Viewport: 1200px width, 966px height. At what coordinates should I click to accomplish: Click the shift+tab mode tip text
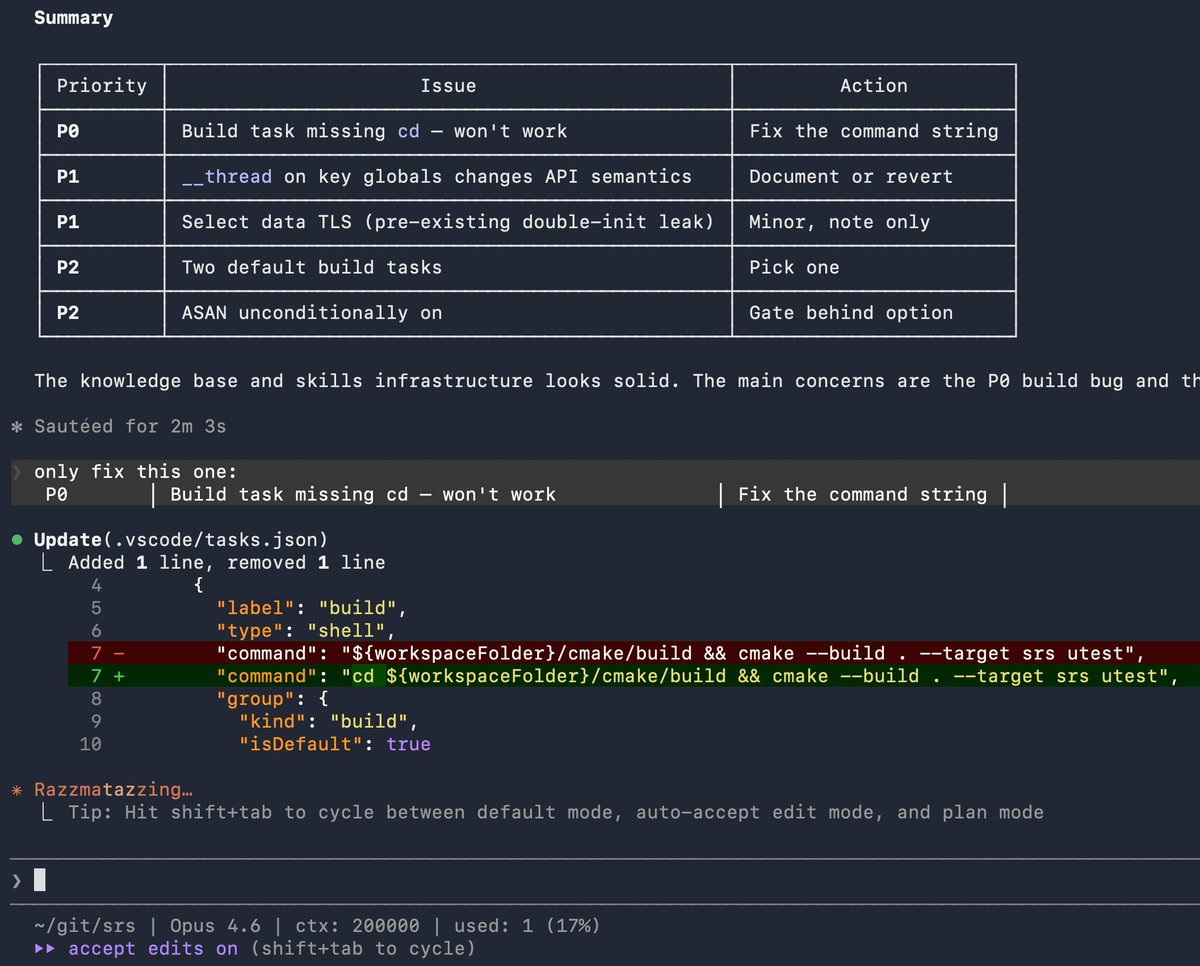(556, 812)
